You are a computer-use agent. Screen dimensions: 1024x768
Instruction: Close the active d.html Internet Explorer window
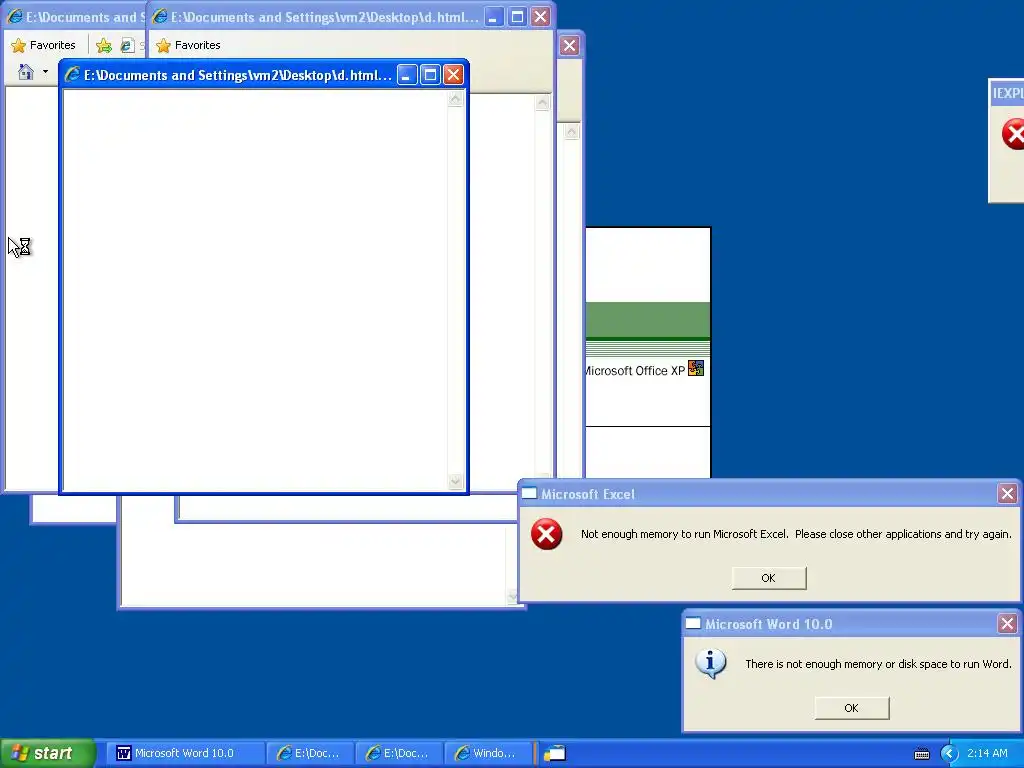point(453,74)
